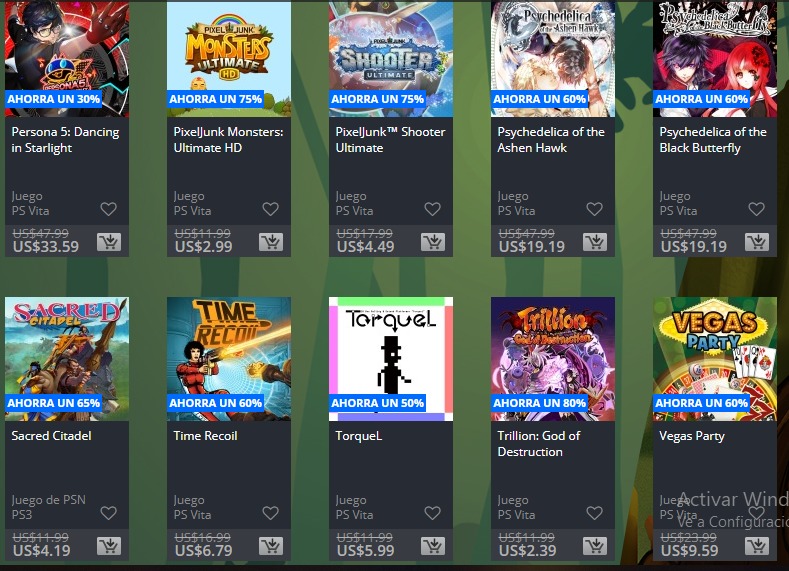Toggle wishlist heart for Psychedelica of the Black Butterfly

coord(757,209)
